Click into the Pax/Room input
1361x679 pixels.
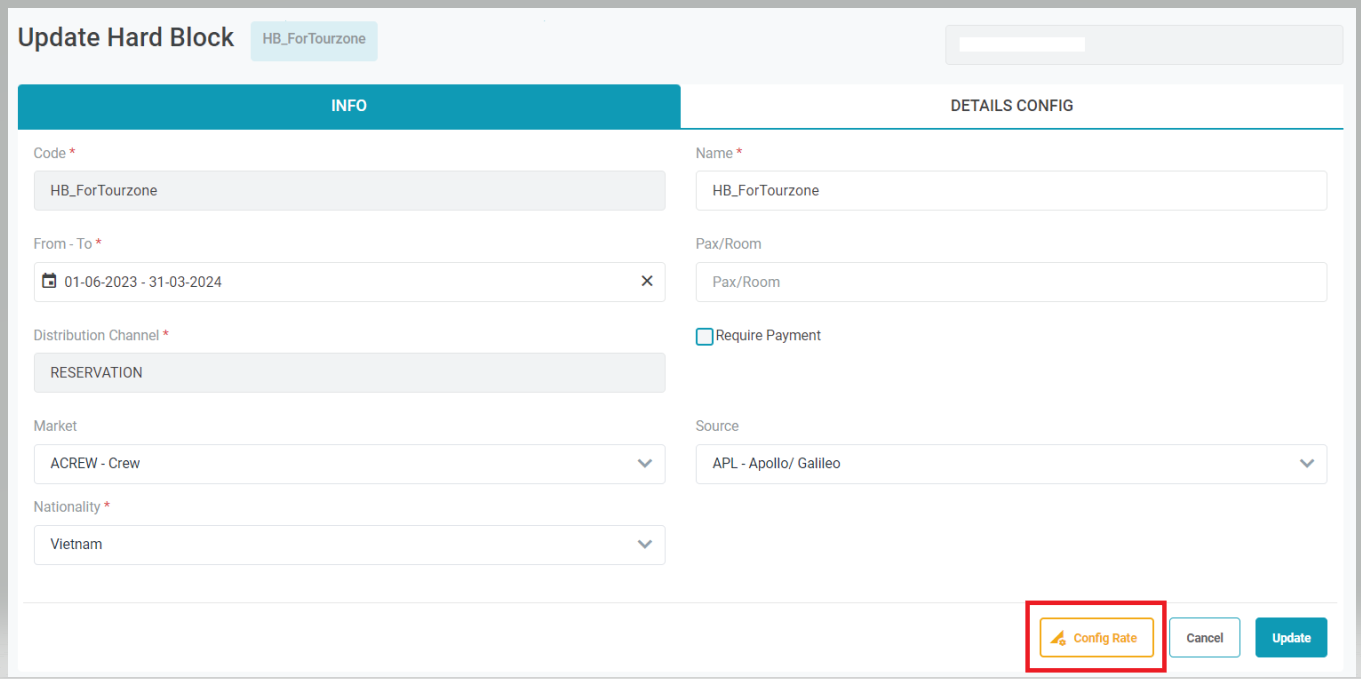click(x=1011, y=282)
